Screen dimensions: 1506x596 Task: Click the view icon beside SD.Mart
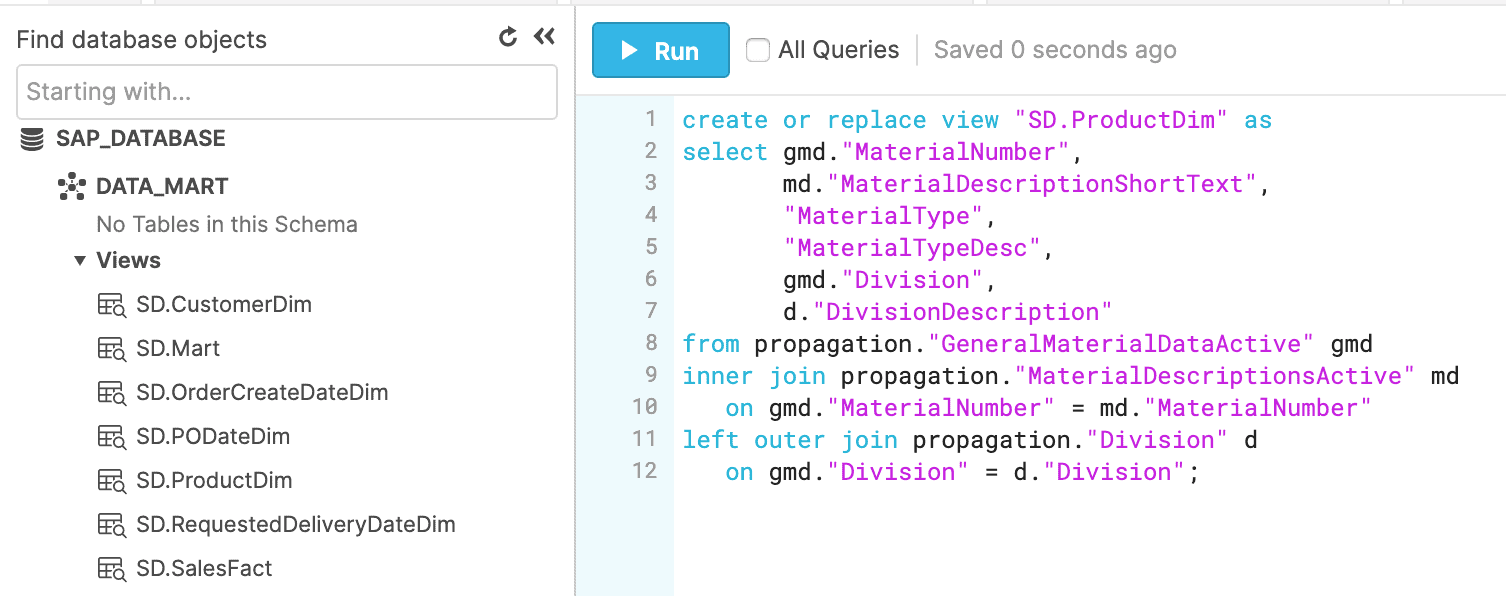(x=111, y=349)
